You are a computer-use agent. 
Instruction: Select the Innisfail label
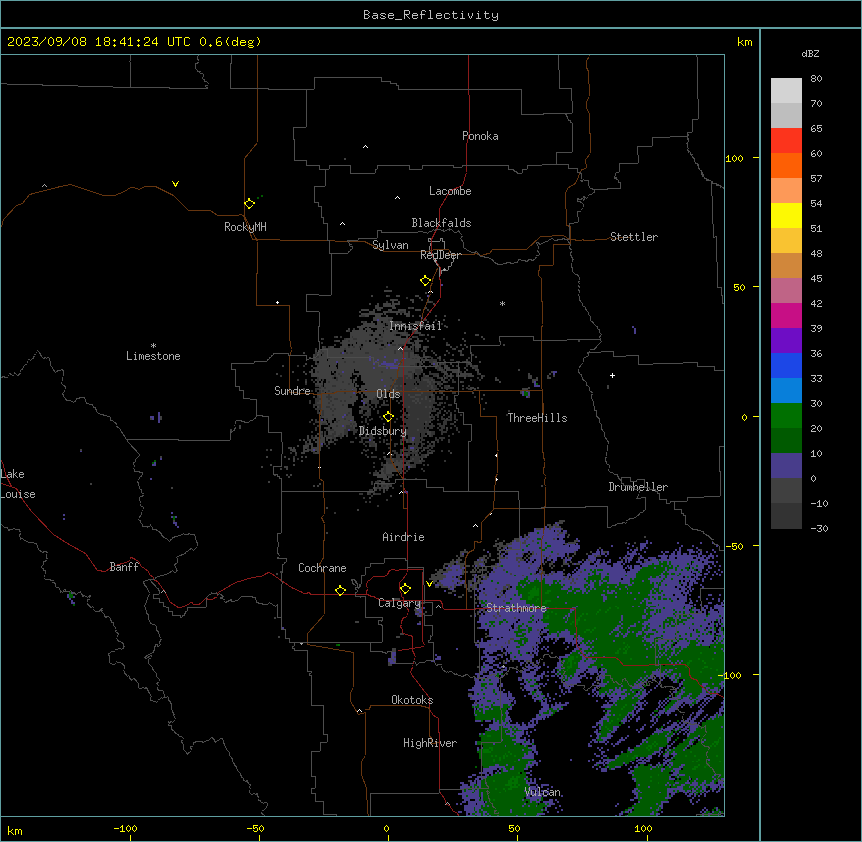click(x=415, y=326)
